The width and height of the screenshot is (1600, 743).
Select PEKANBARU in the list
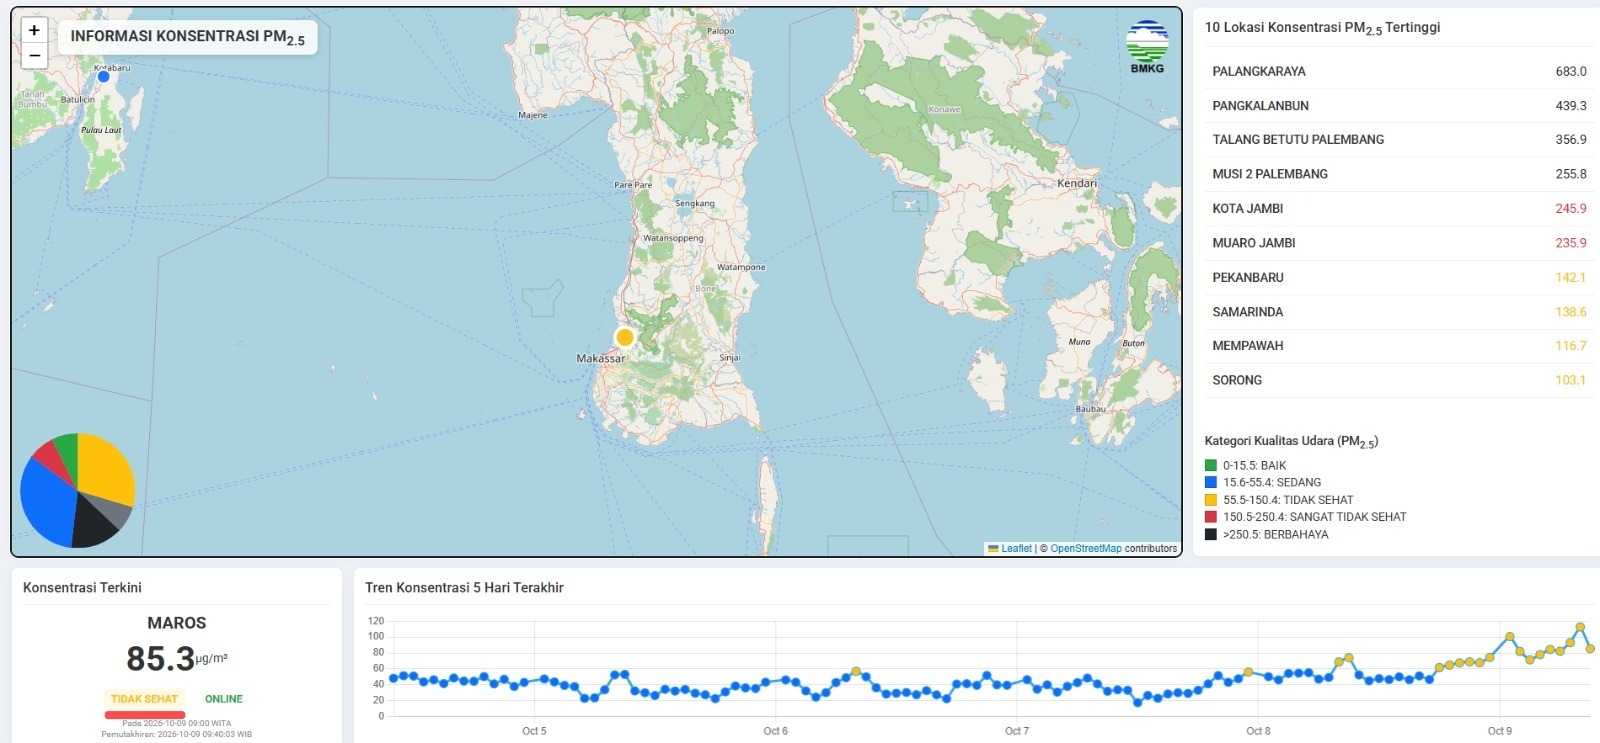(1399, 277)
